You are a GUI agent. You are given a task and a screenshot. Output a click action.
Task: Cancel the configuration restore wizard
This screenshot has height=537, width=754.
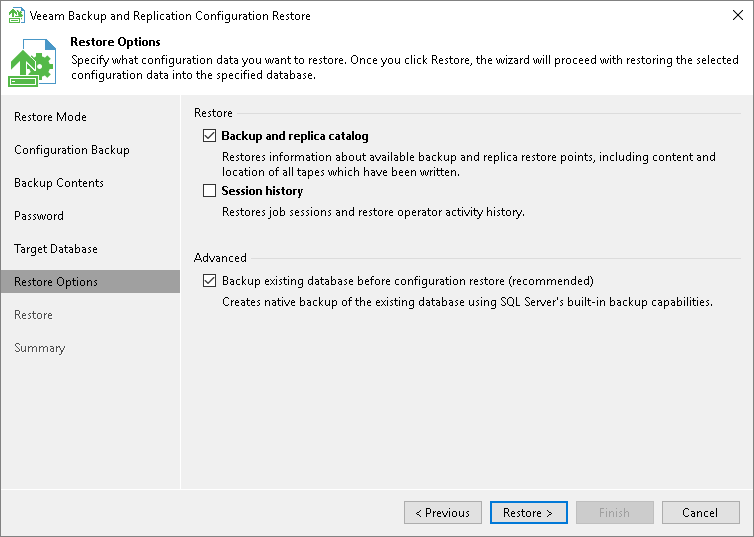[700, 512]
